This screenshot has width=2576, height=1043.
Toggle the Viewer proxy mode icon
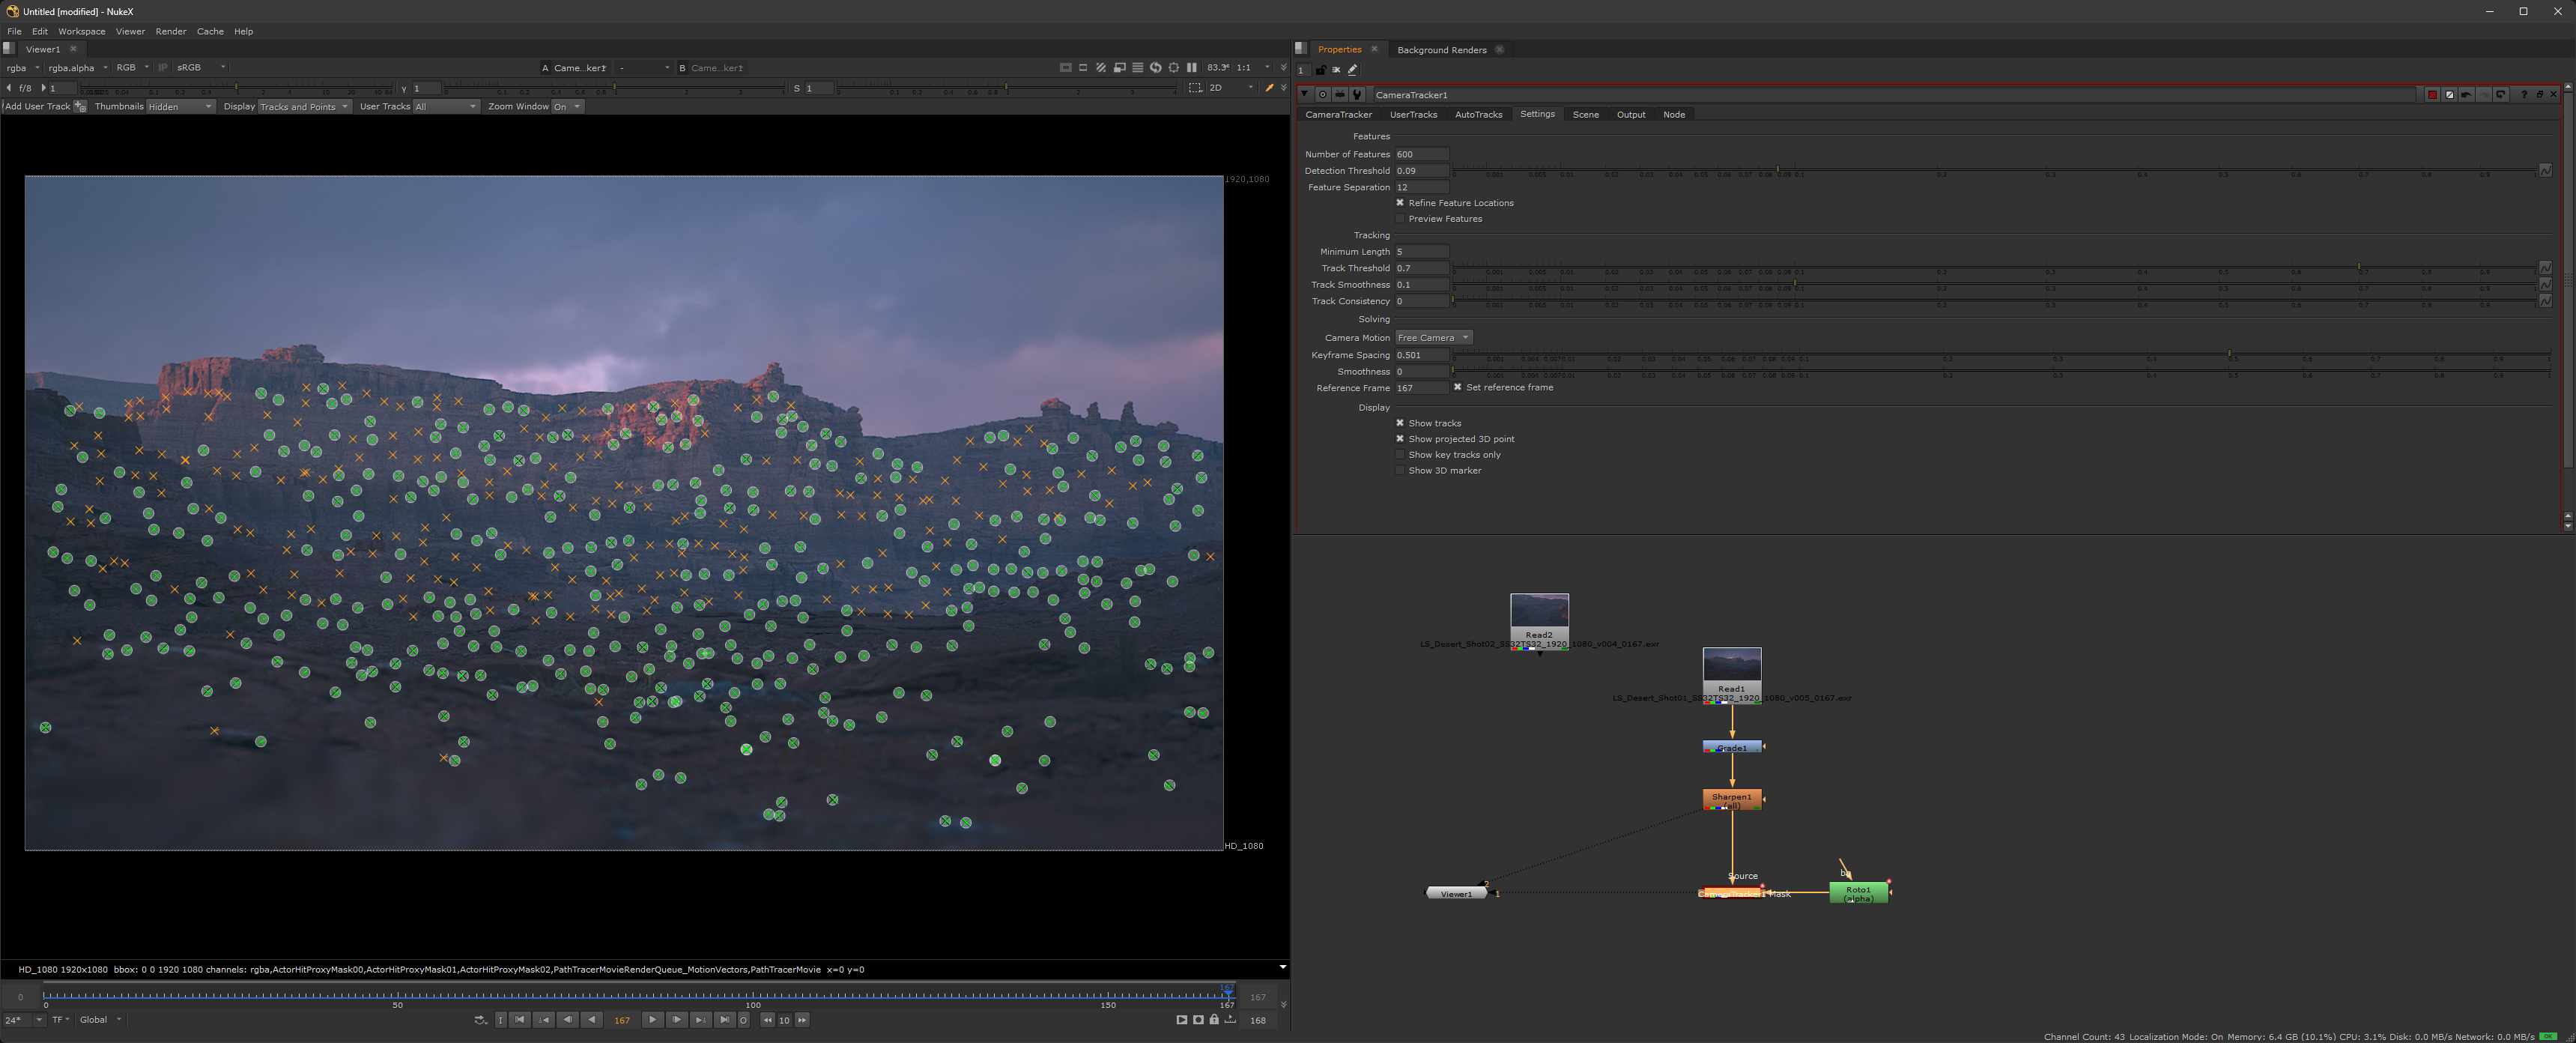pos(1119,68)
